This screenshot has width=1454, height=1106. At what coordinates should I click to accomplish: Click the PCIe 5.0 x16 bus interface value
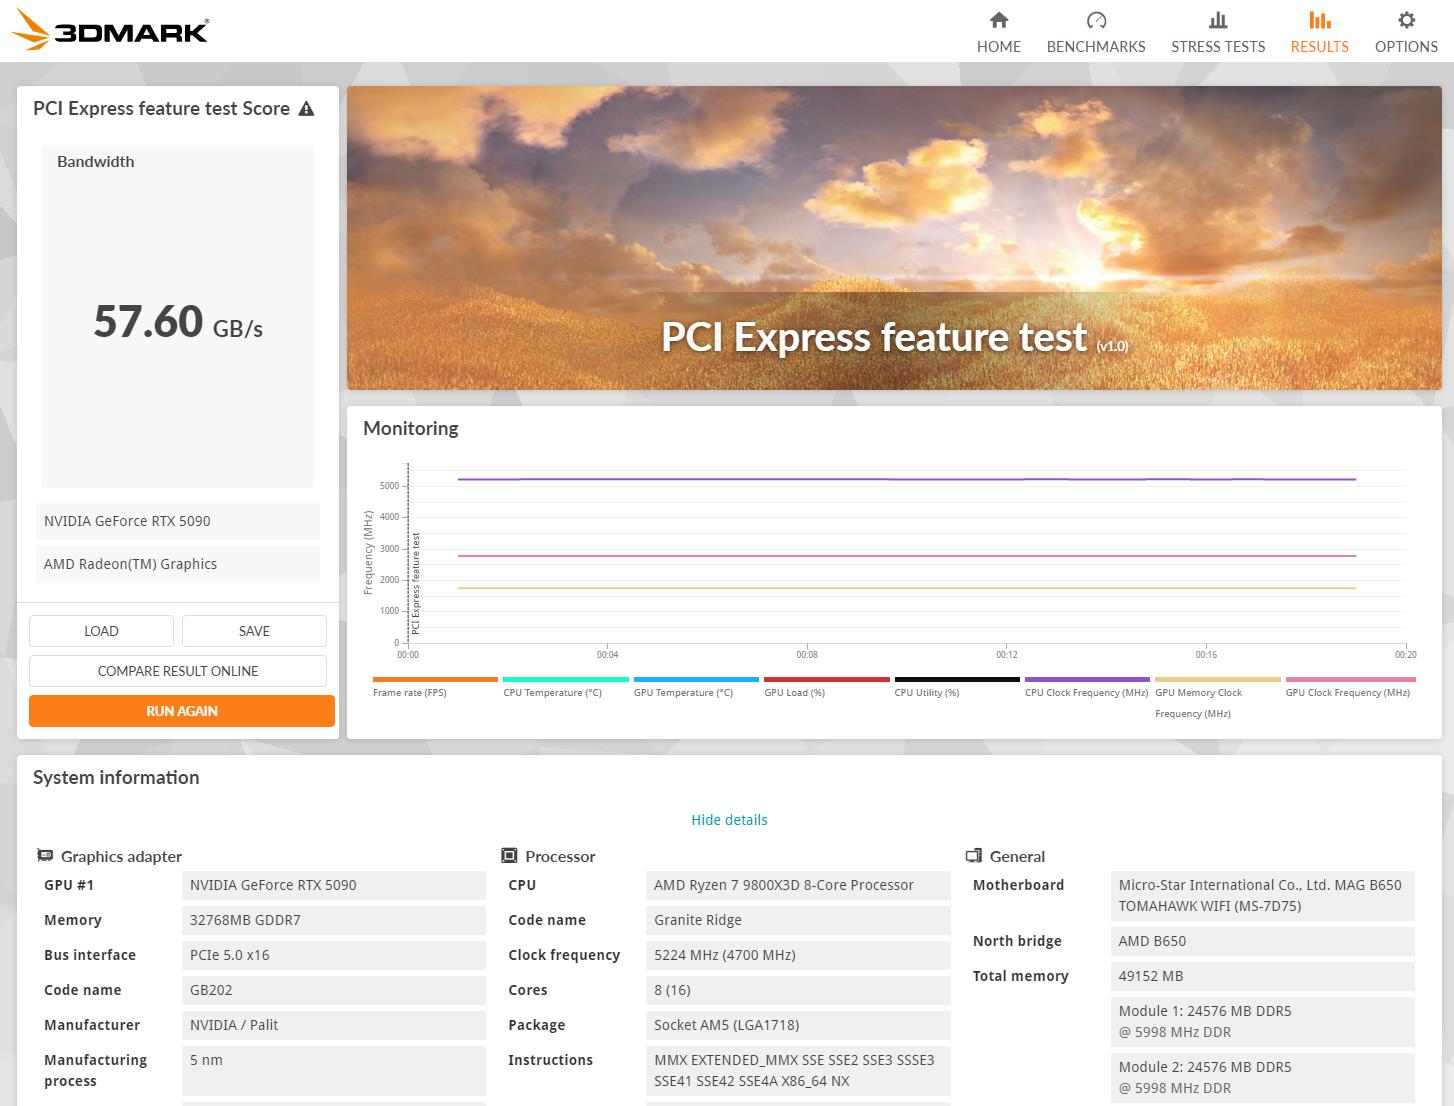coord(334,955)
